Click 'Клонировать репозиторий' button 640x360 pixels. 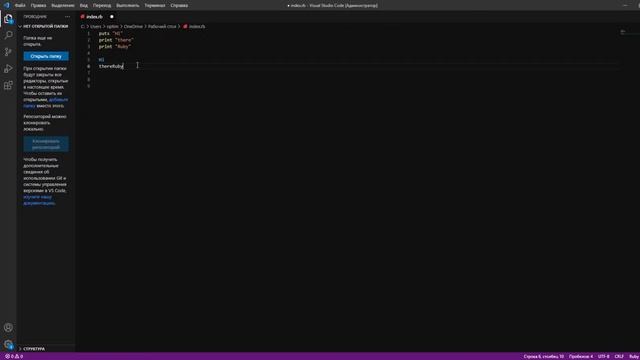pyautogui.click(x=46, y=144)
